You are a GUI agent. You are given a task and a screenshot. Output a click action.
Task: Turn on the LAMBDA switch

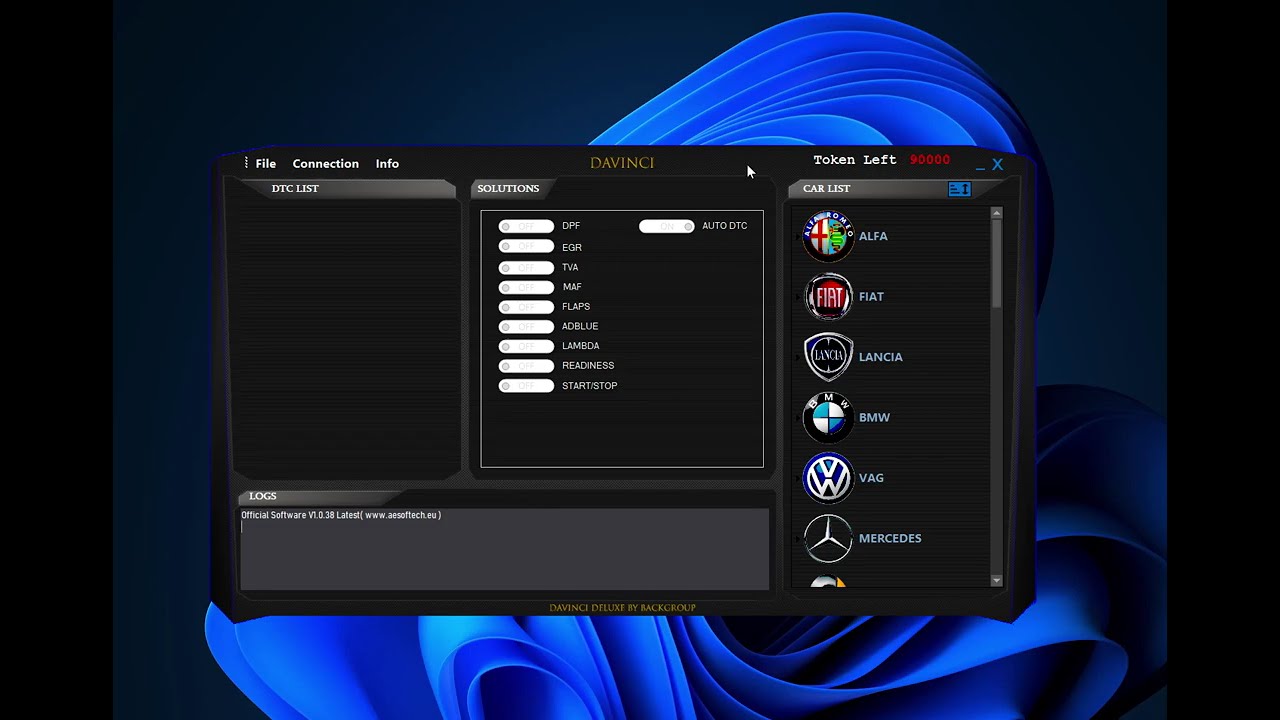526,346
